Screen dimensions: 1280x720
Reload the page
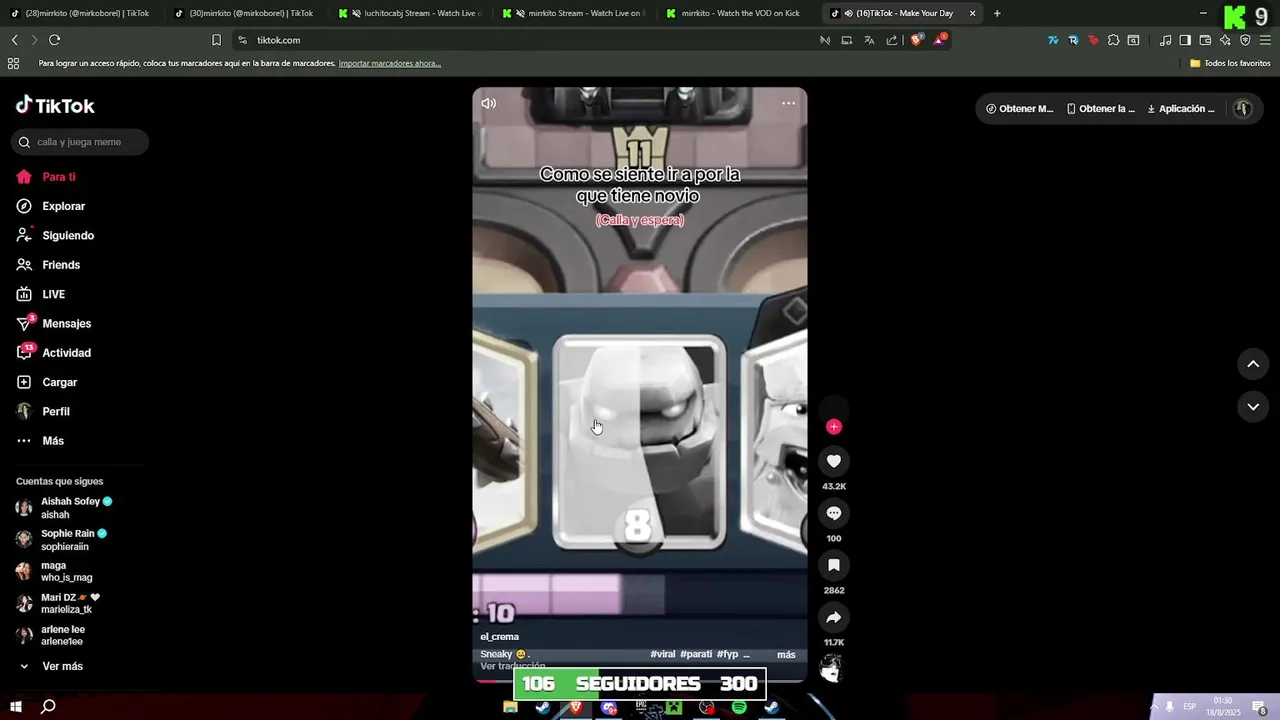(54, 40)
